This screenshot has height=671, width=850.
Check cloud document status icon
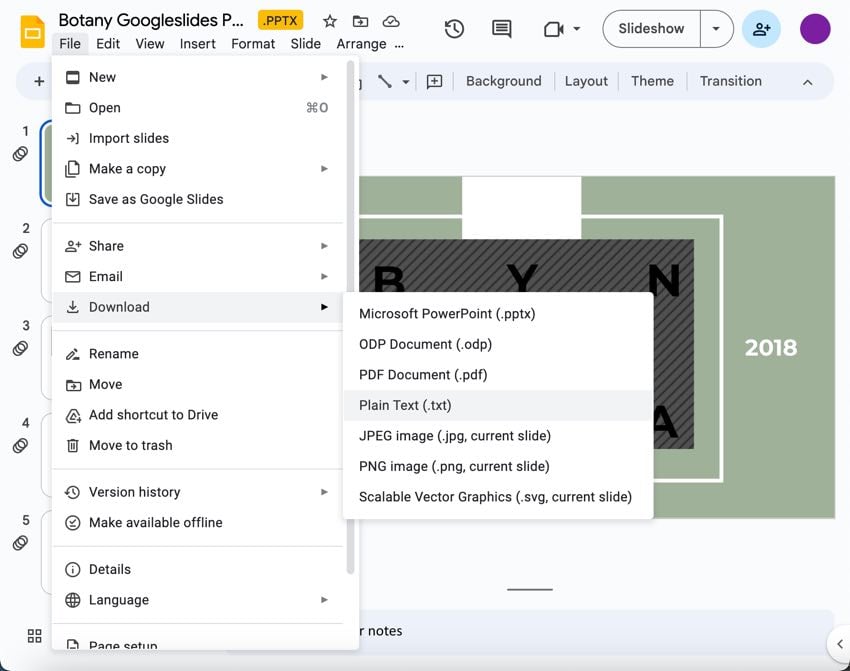(x=391, y=21)
